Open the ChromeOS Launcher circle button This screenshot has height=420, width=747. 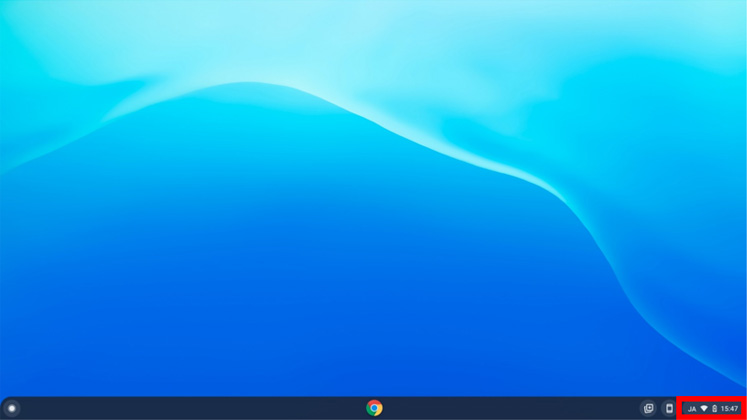(12, 408)
